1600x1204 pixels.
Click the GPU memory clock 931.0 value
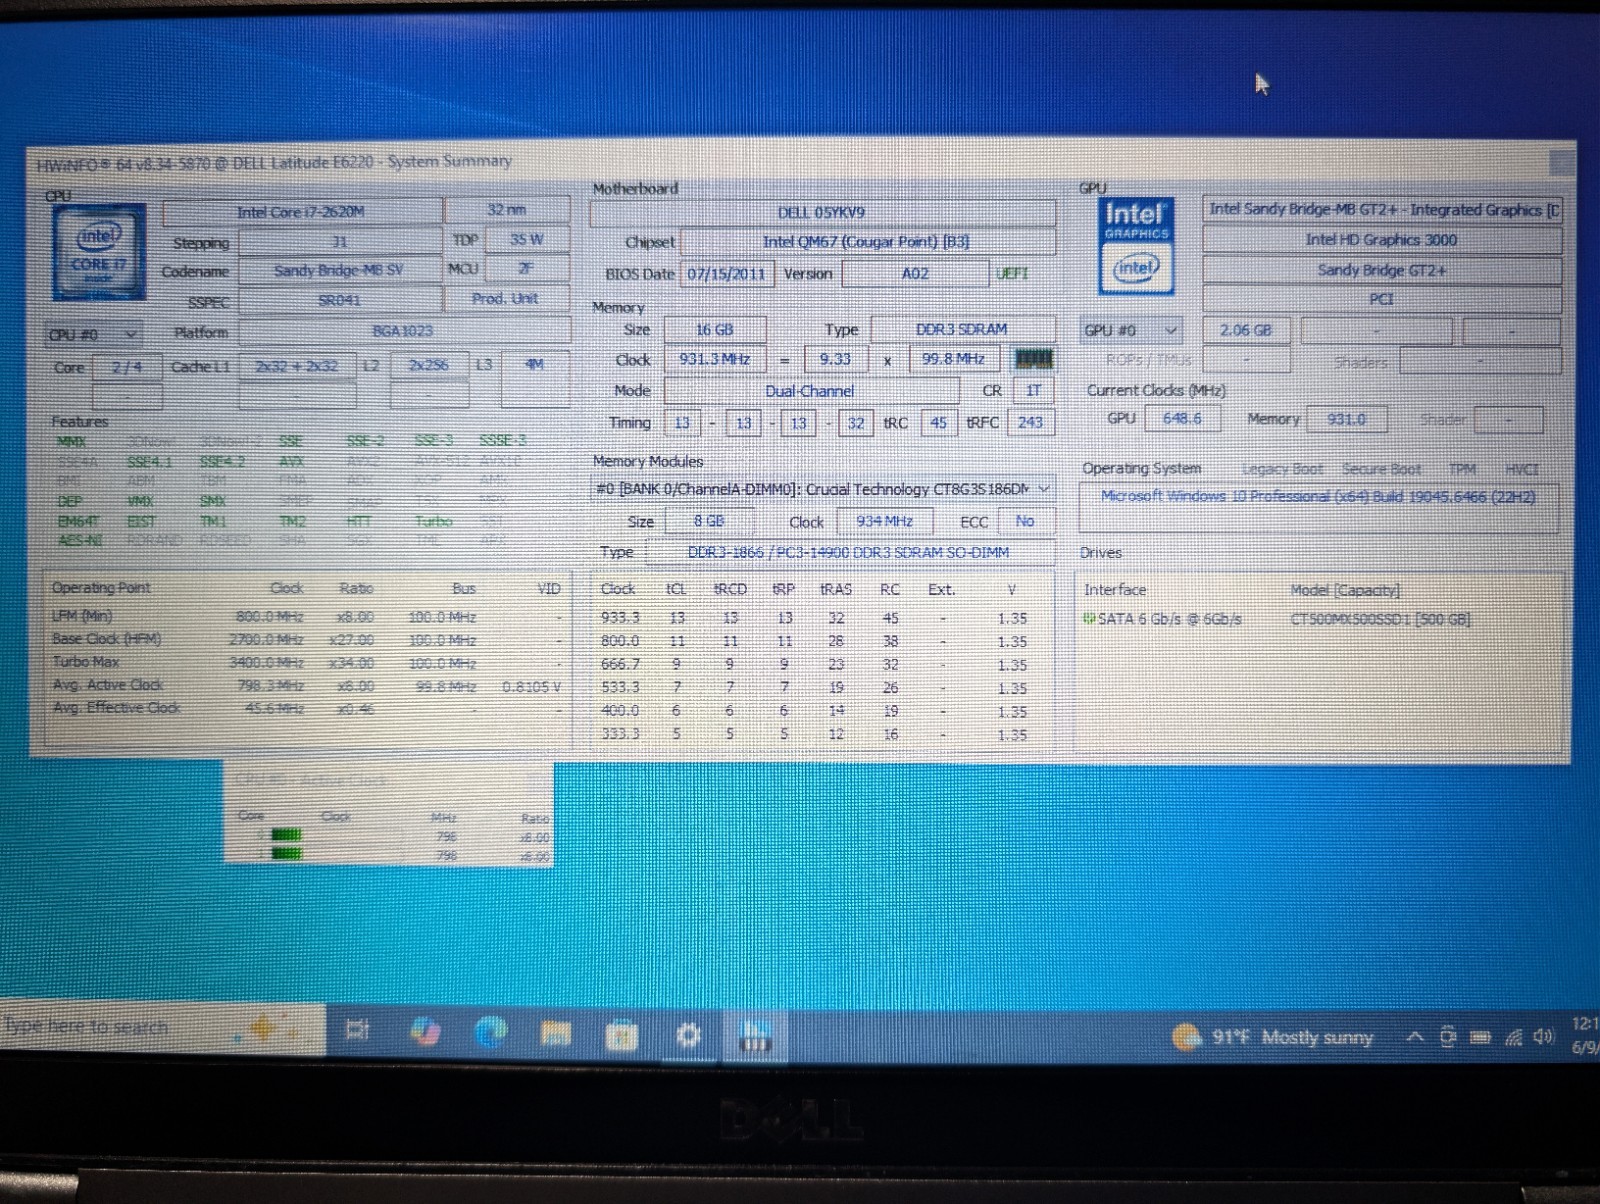1346,419
